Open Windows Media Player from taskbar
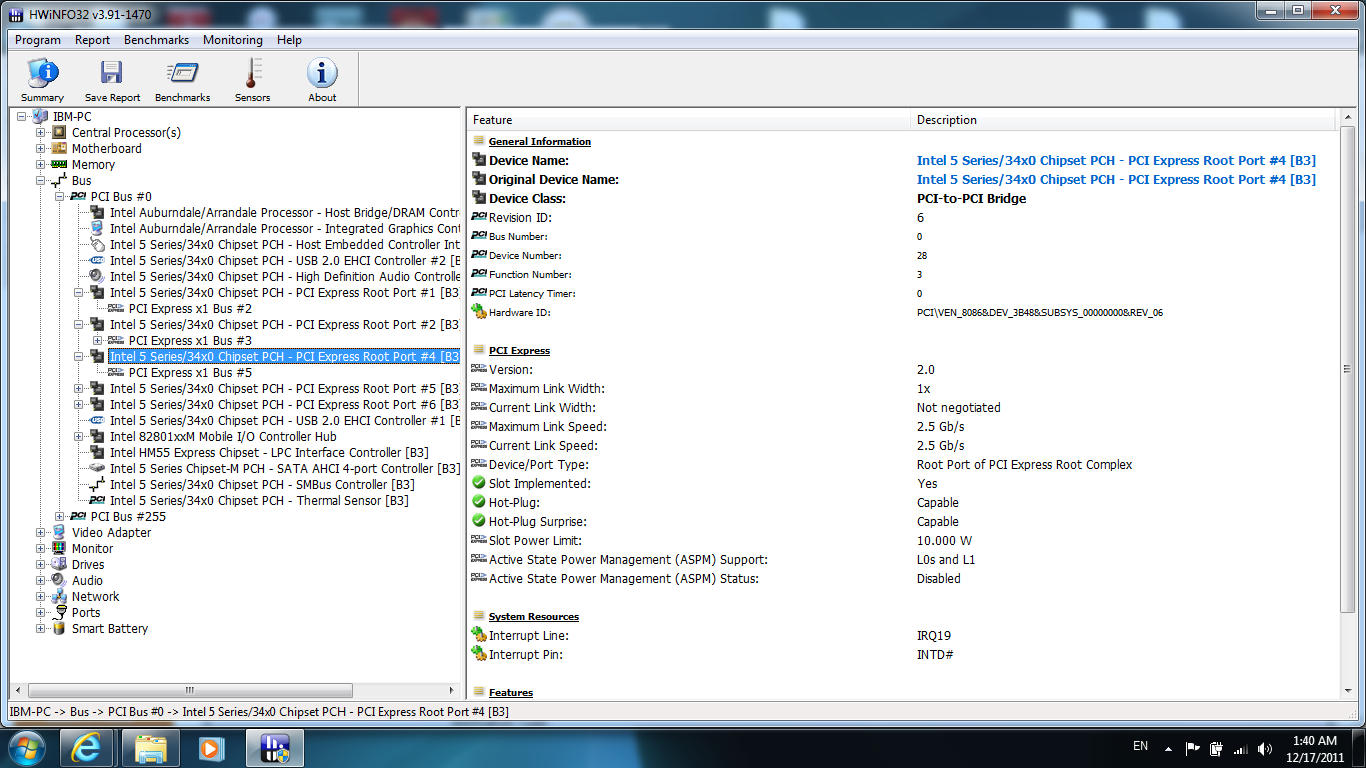Image resolution: width=1366 pixels, height=768 pixels. pos(211,748)
